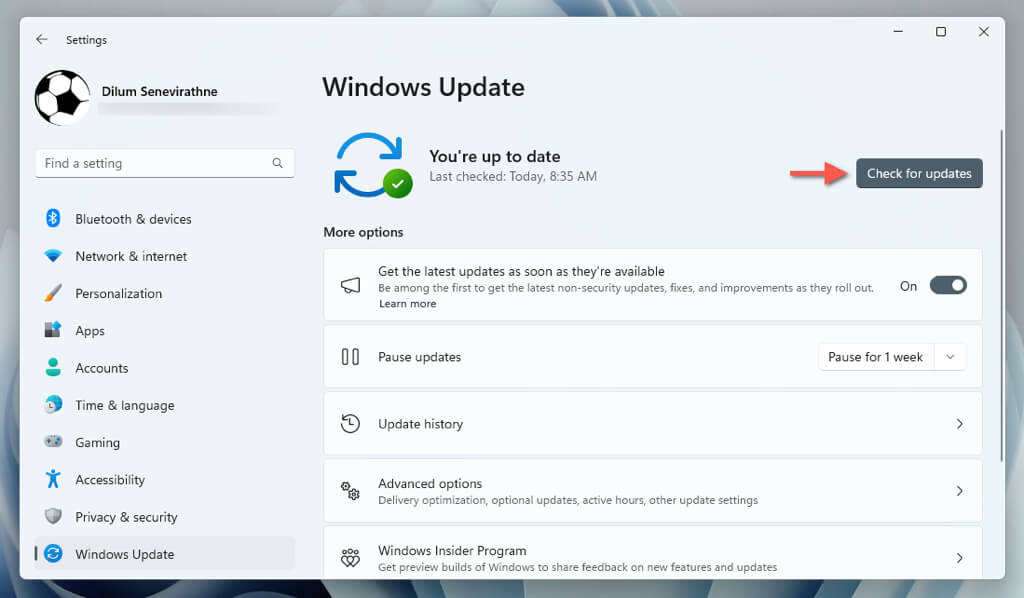Viewport: 1024px width, 598px height.
Task: Click the Learn more link
Action: coord(408,304)
